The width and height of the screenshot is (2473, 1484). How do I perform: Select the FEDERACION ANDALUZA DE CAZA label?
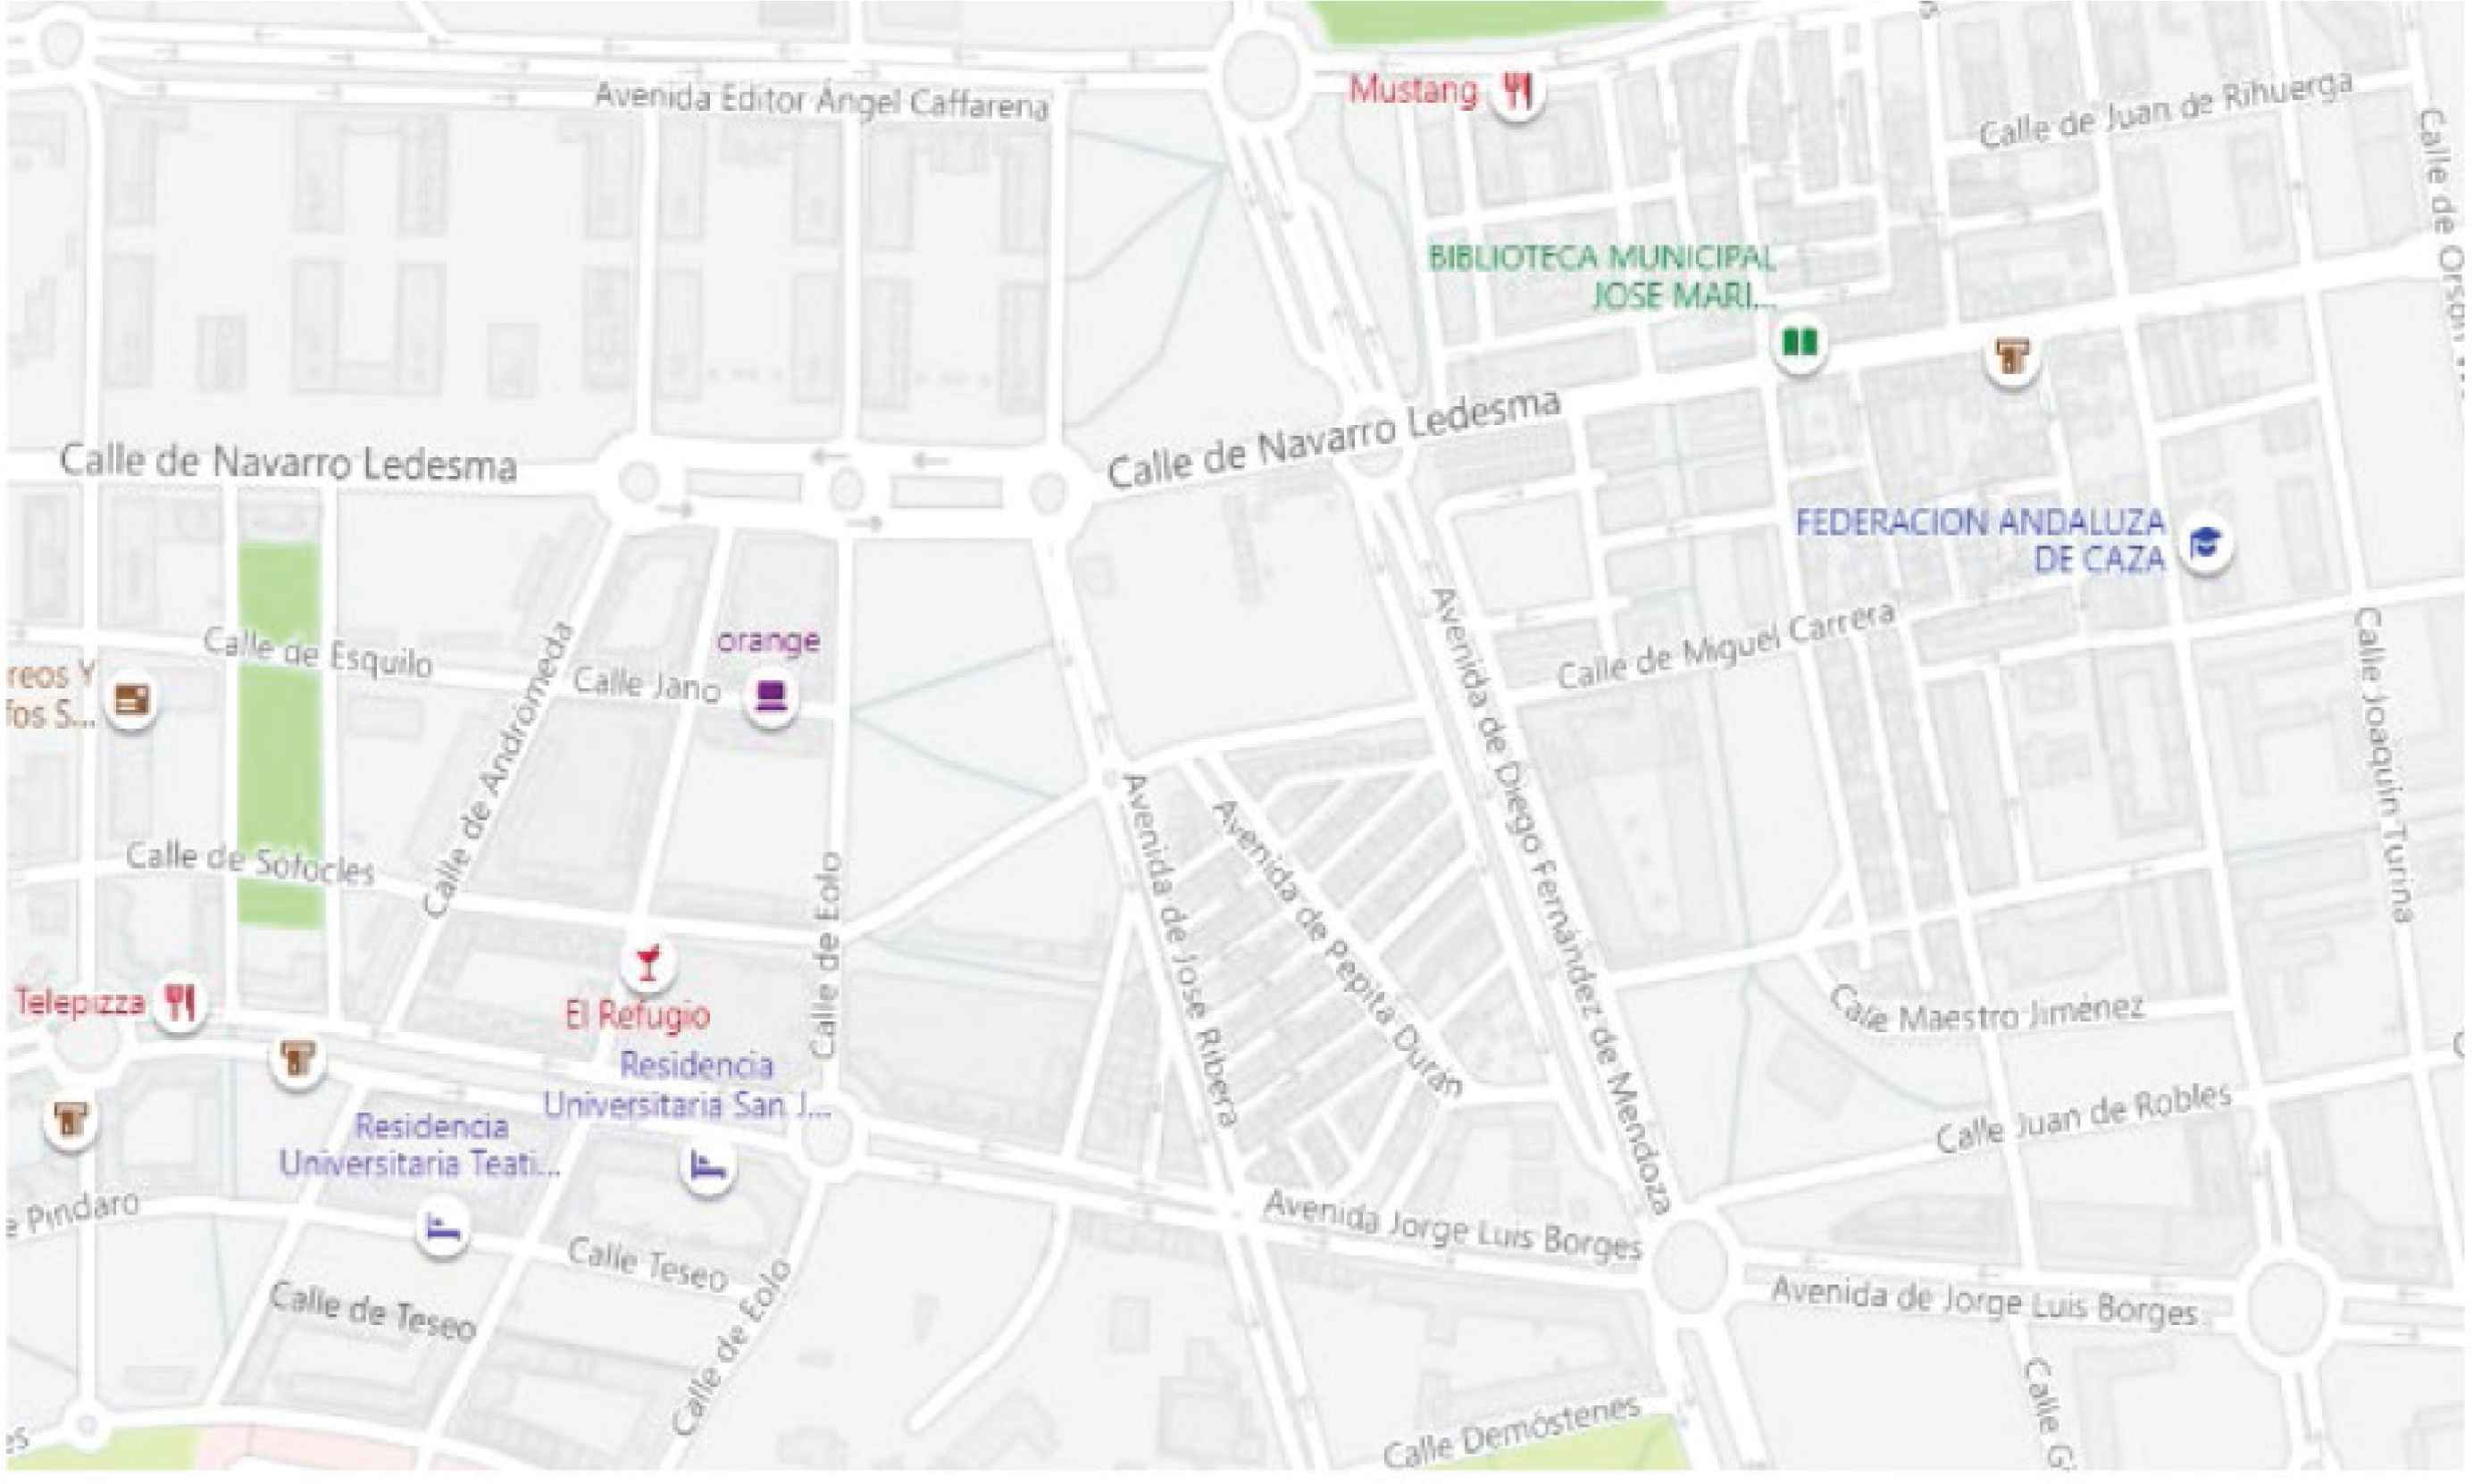coord(1980,540)
